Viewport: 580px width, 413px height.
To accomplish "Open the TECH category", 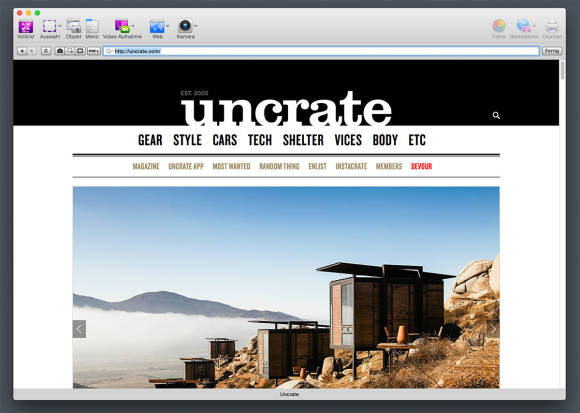I will pos(260,140).
